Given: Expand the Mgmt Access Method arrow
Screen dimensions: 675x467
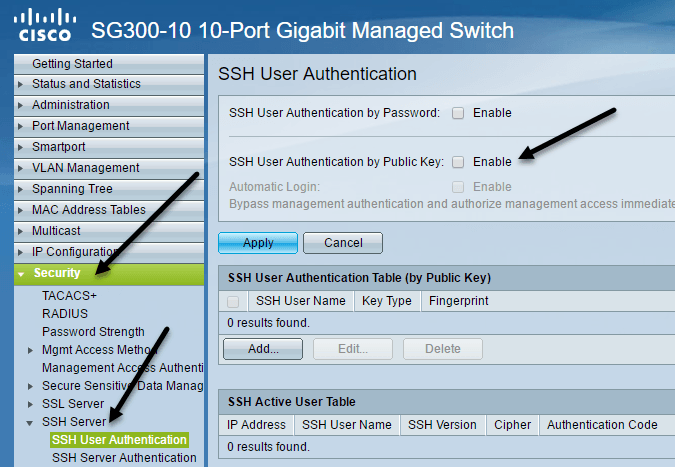Looking at the screenshot, I should pos(30,350).
